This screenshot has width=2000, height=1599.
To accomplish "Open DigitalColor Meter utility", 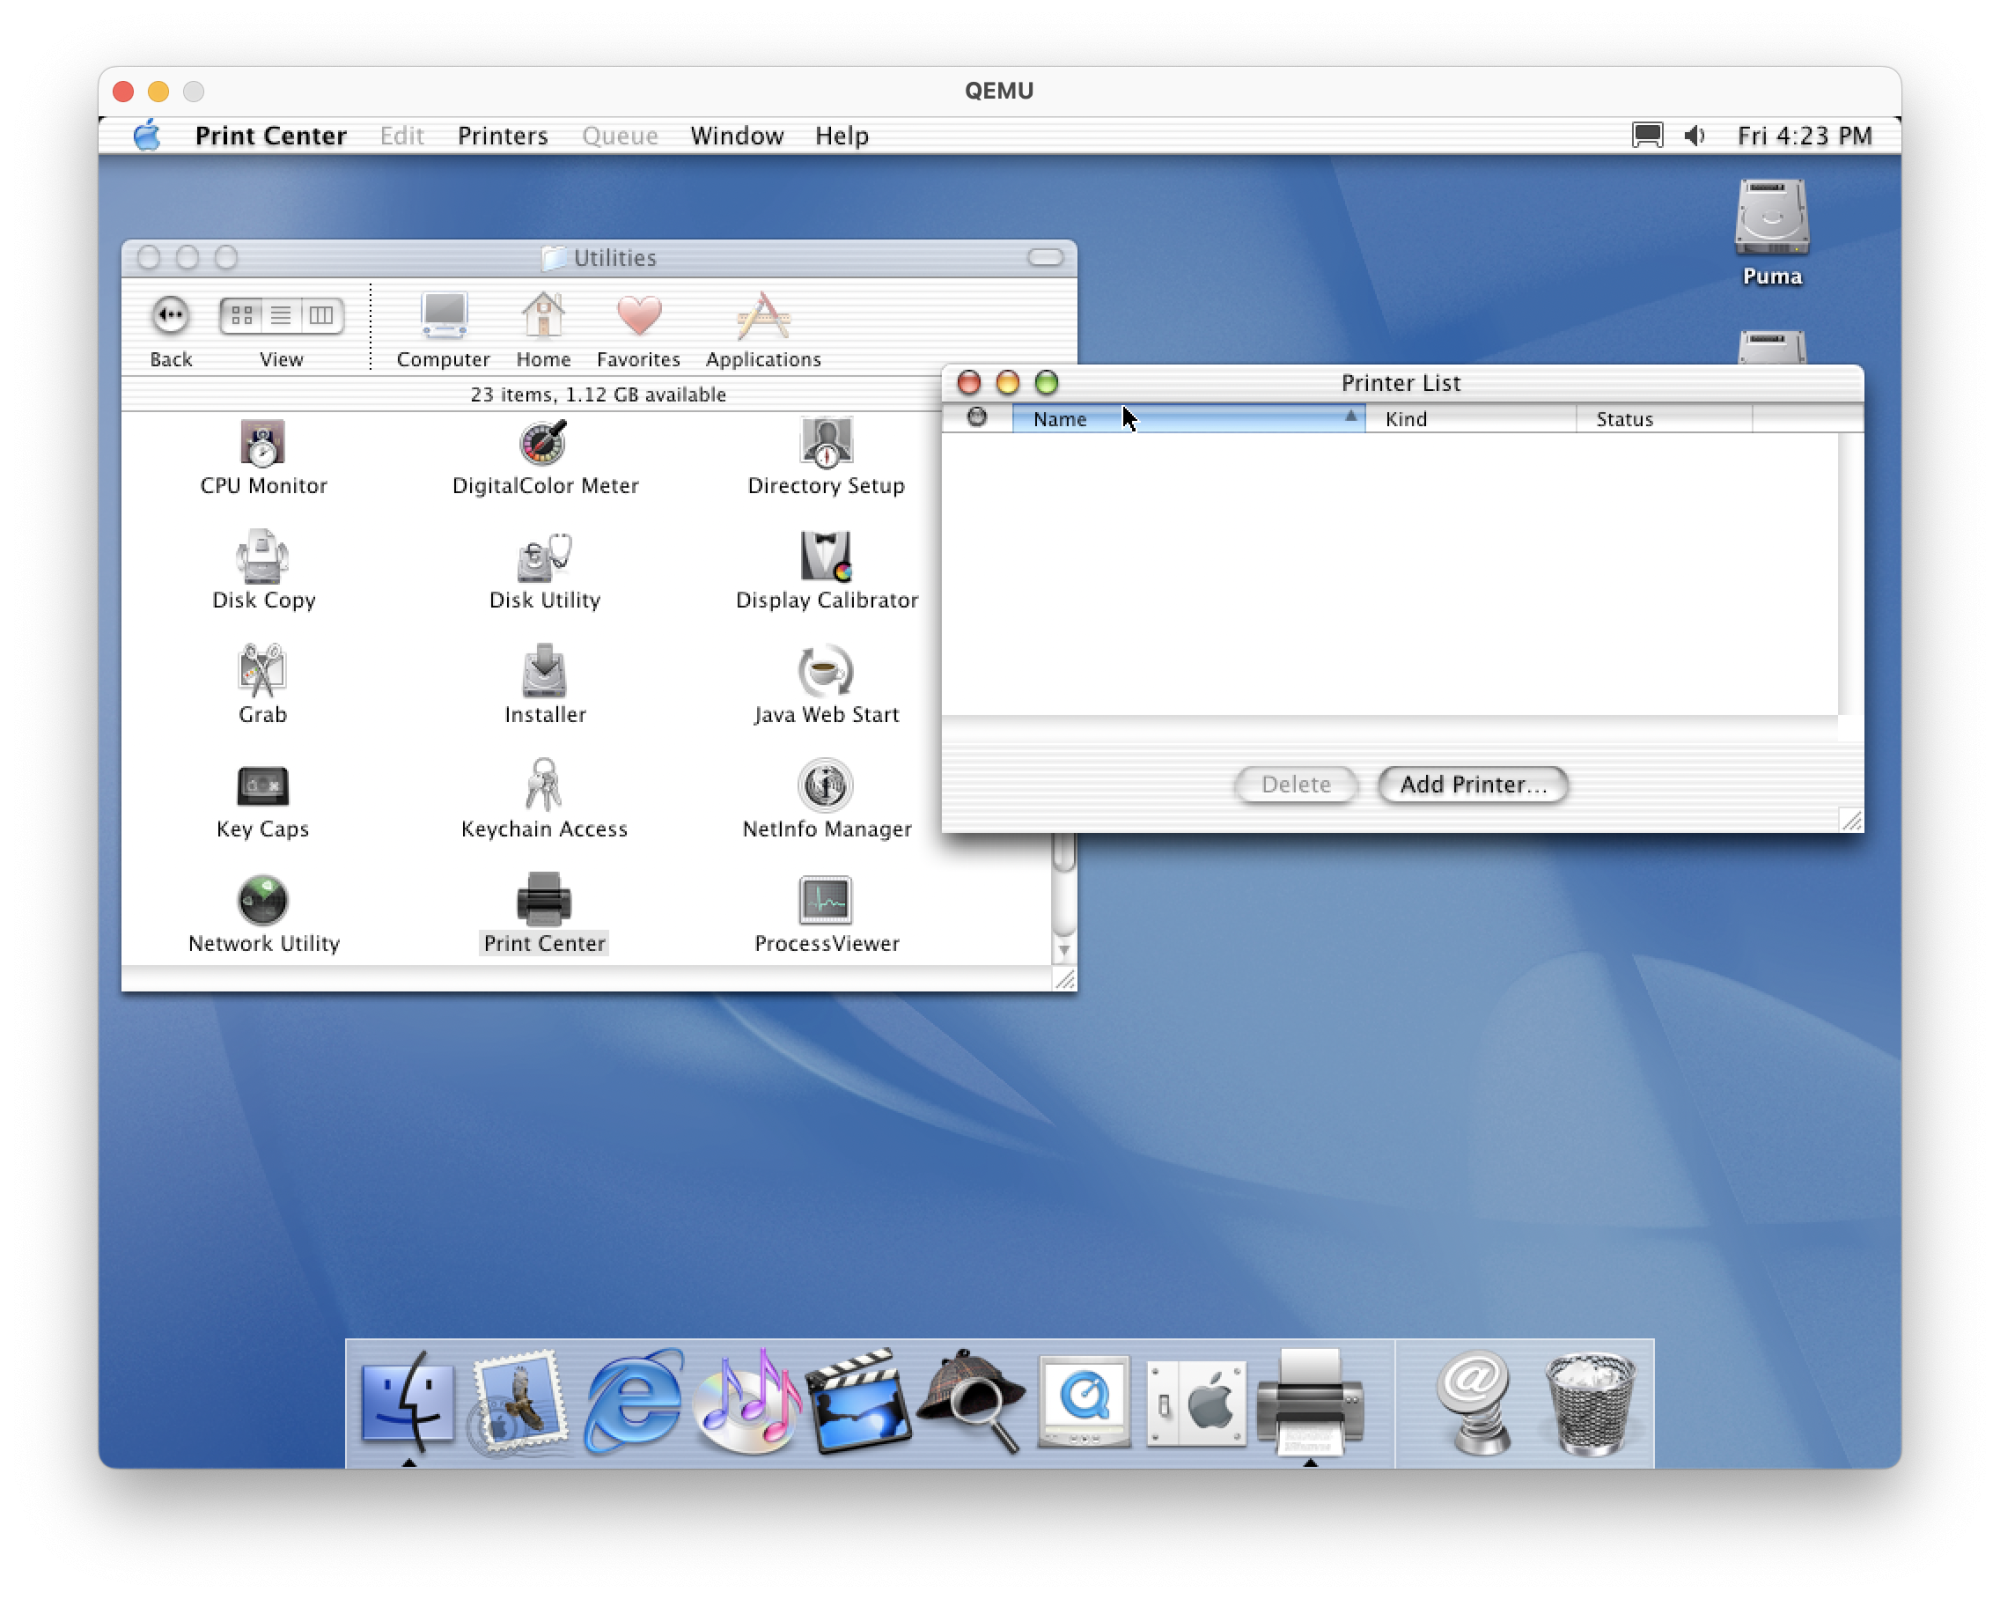I will (544, 444).
